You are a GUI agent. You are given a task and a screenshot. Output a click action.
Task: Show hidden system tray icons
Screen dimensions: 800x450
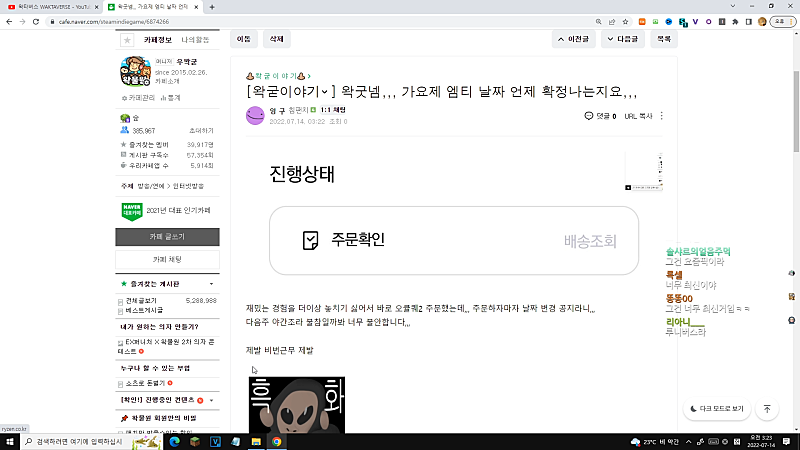click(x=688, y=442)
